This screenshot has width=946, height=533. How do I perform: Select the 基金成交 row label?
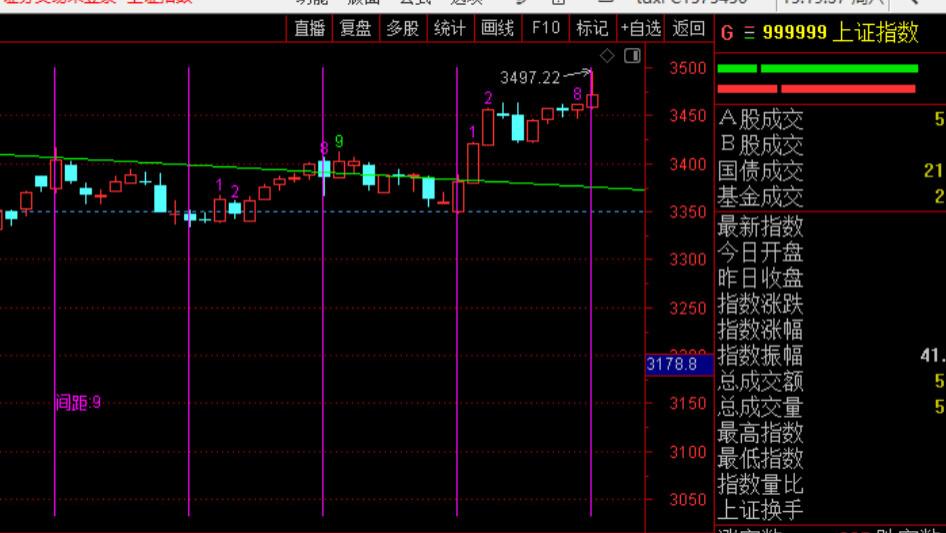point(761,196)
